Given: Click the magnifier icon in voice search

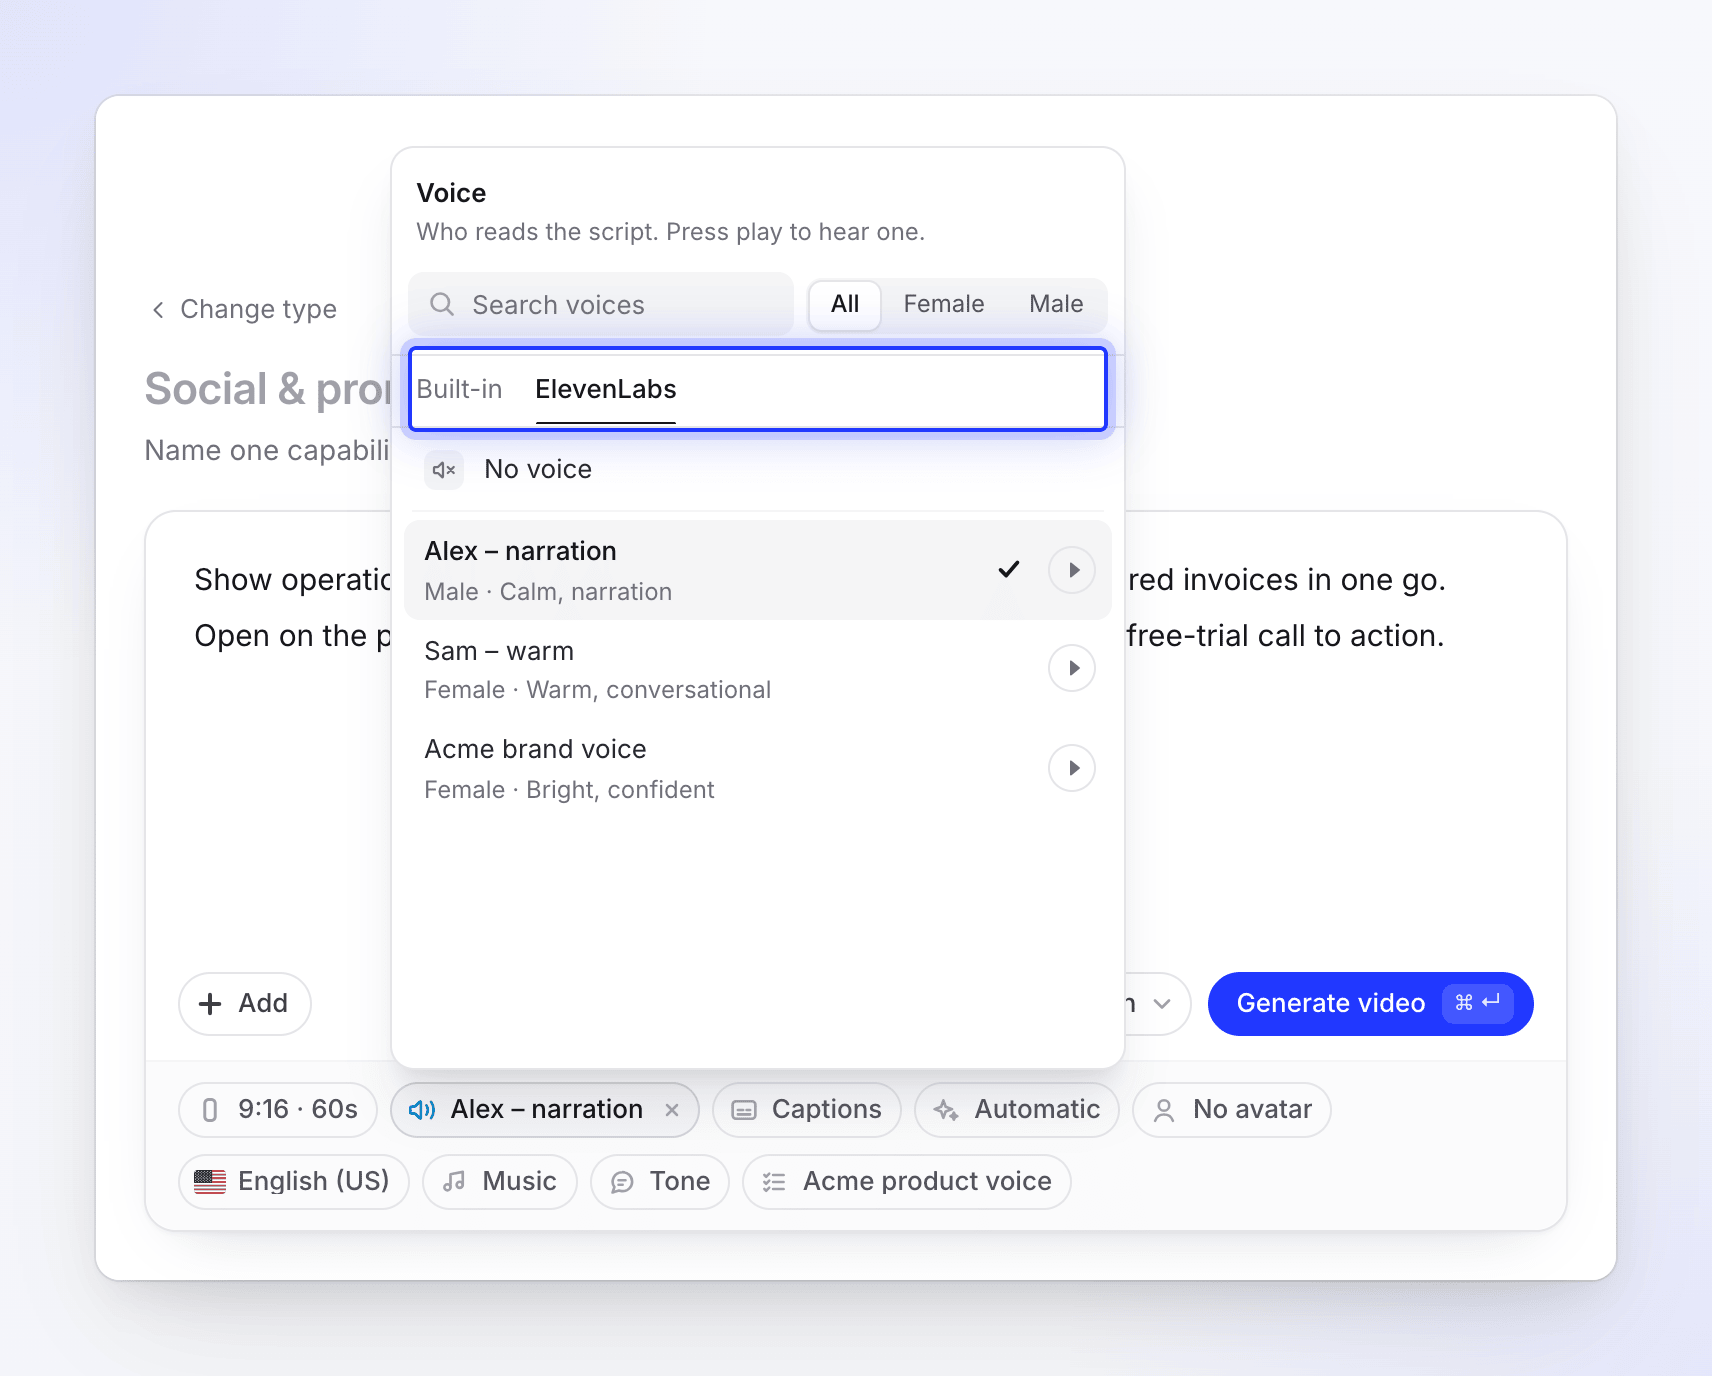Looking at the screenshot, I should (442, 304).
